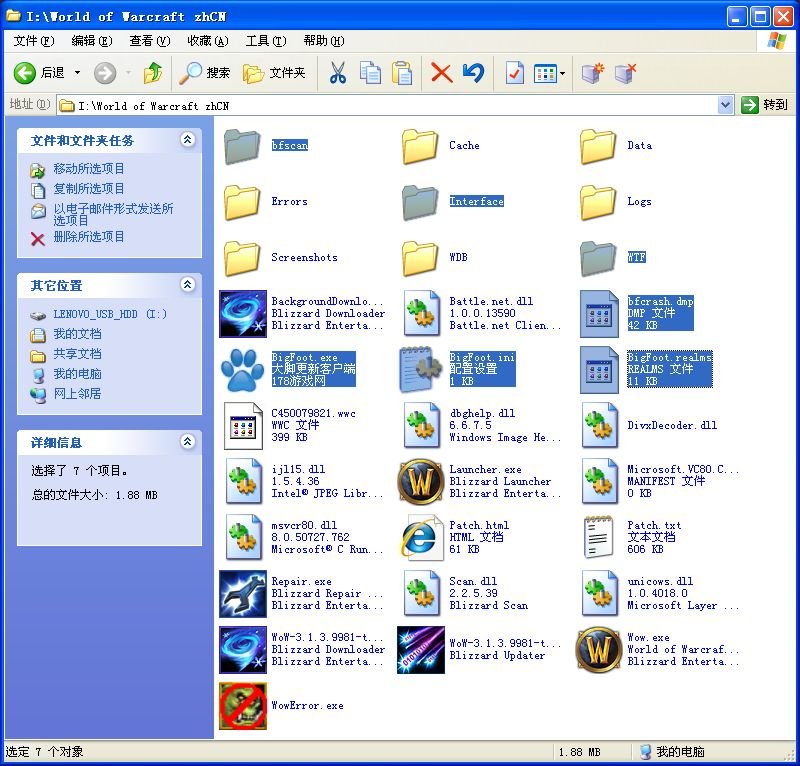The height and width of the screenshot is (766, 800).
Task: Open the Back button history dropdown arrow
Action: 77,73
